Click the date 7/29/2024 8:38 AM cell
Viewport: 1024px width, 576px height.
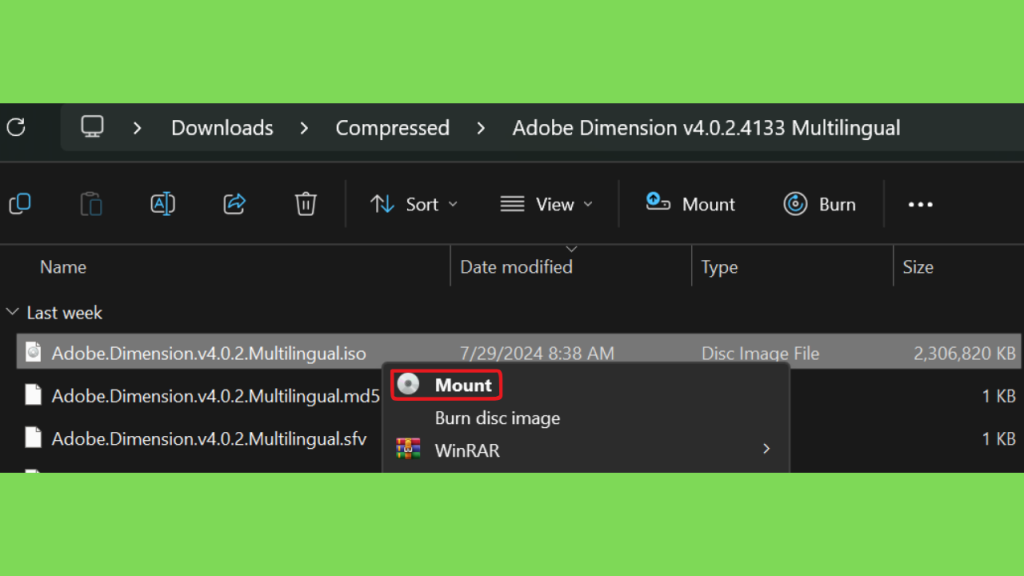537,353
